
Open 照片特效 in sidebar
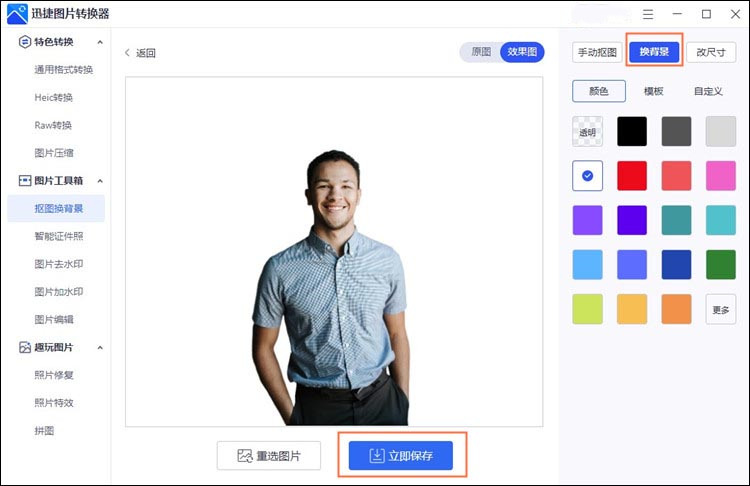54,403
